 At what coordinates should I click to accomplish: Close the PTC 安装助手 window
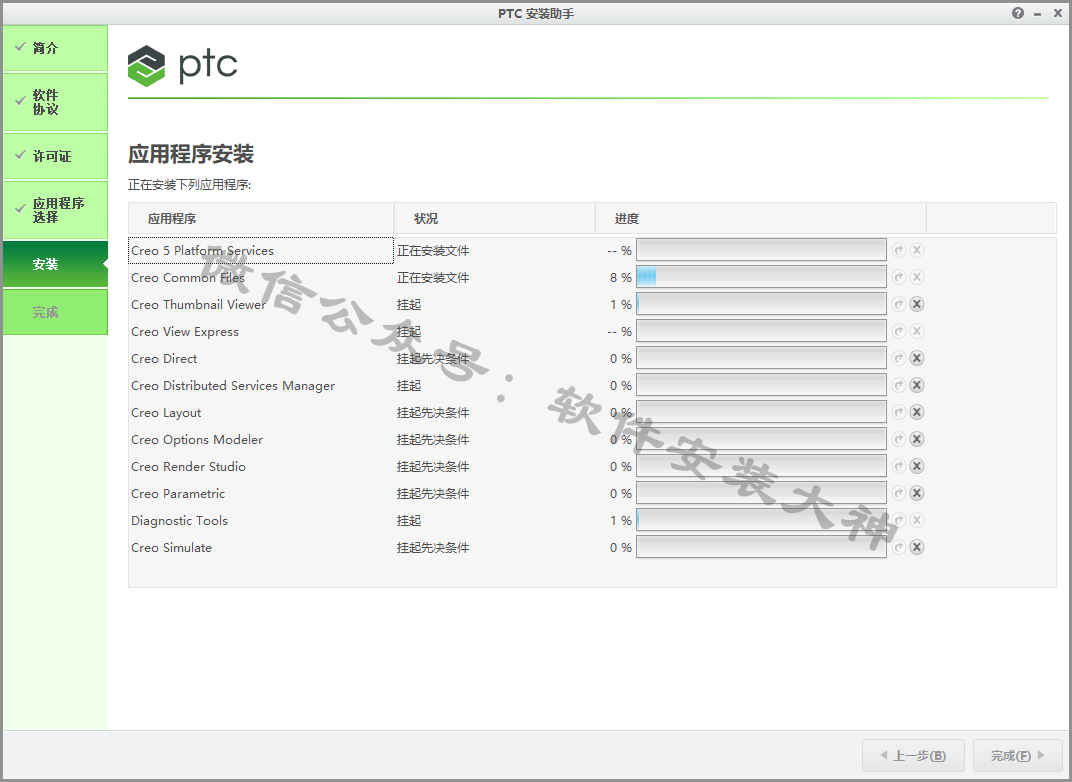click(1058, 13)
